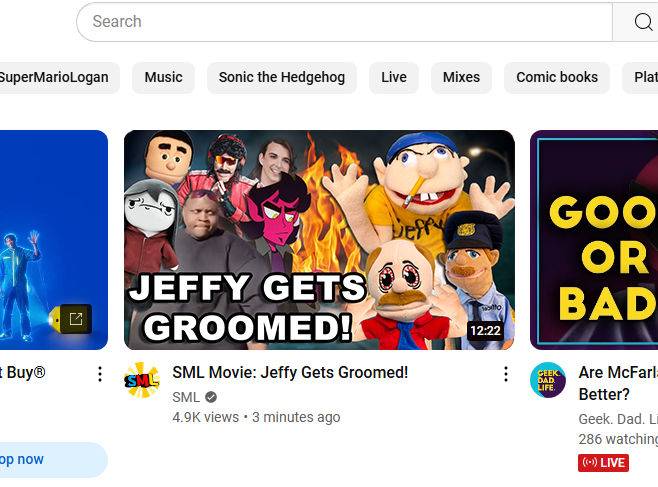The width and height of the screenshot is (658, 487).
Task: Click external link icon on the ad thumbnail
Action: [x=76, y=319]
